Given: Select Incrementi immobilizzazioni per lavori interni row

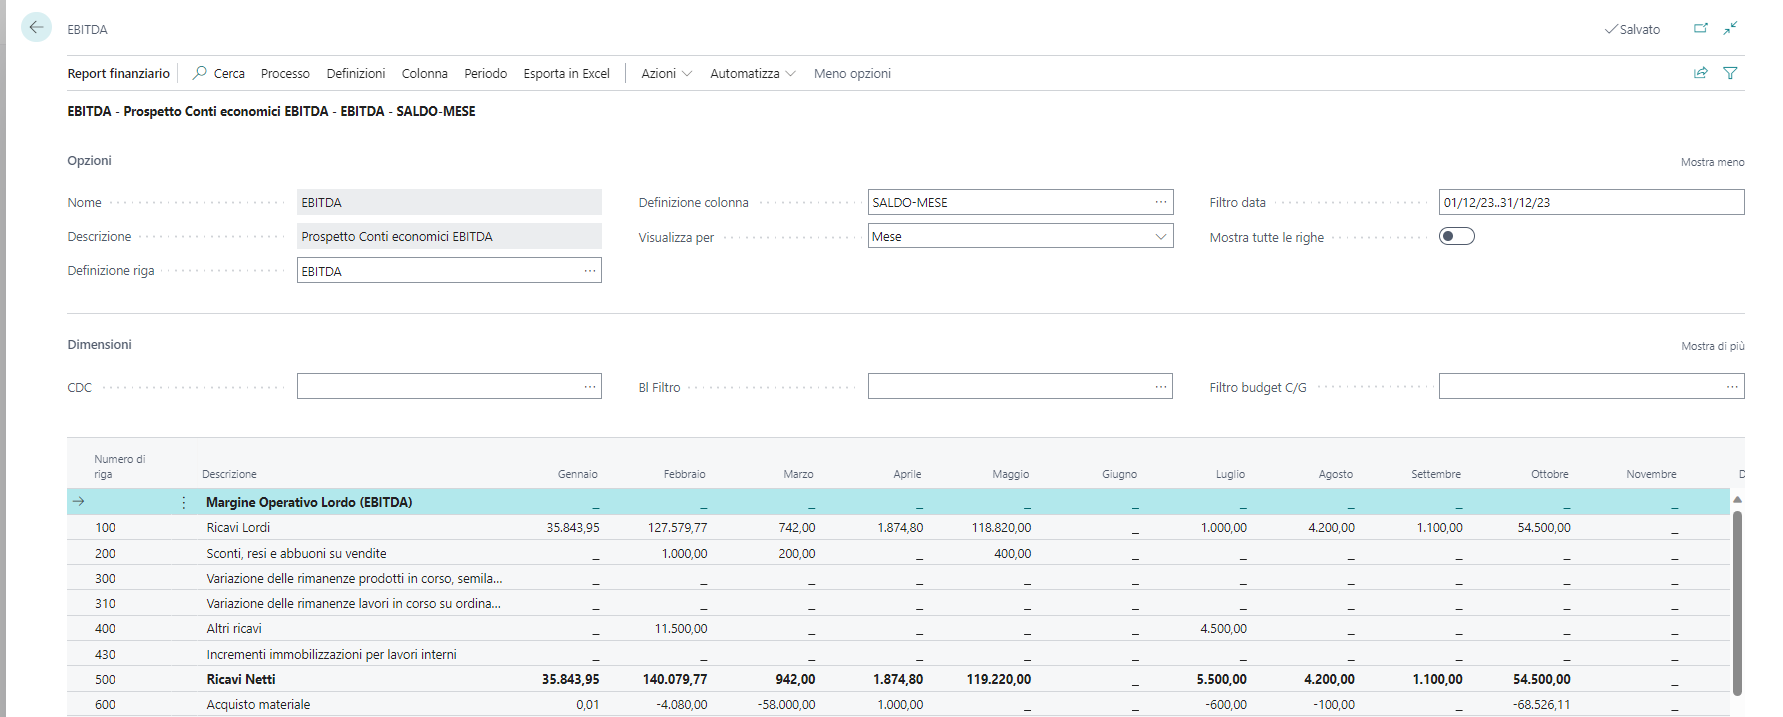Looking at the screenshot, I should click(x=898, y=654).
